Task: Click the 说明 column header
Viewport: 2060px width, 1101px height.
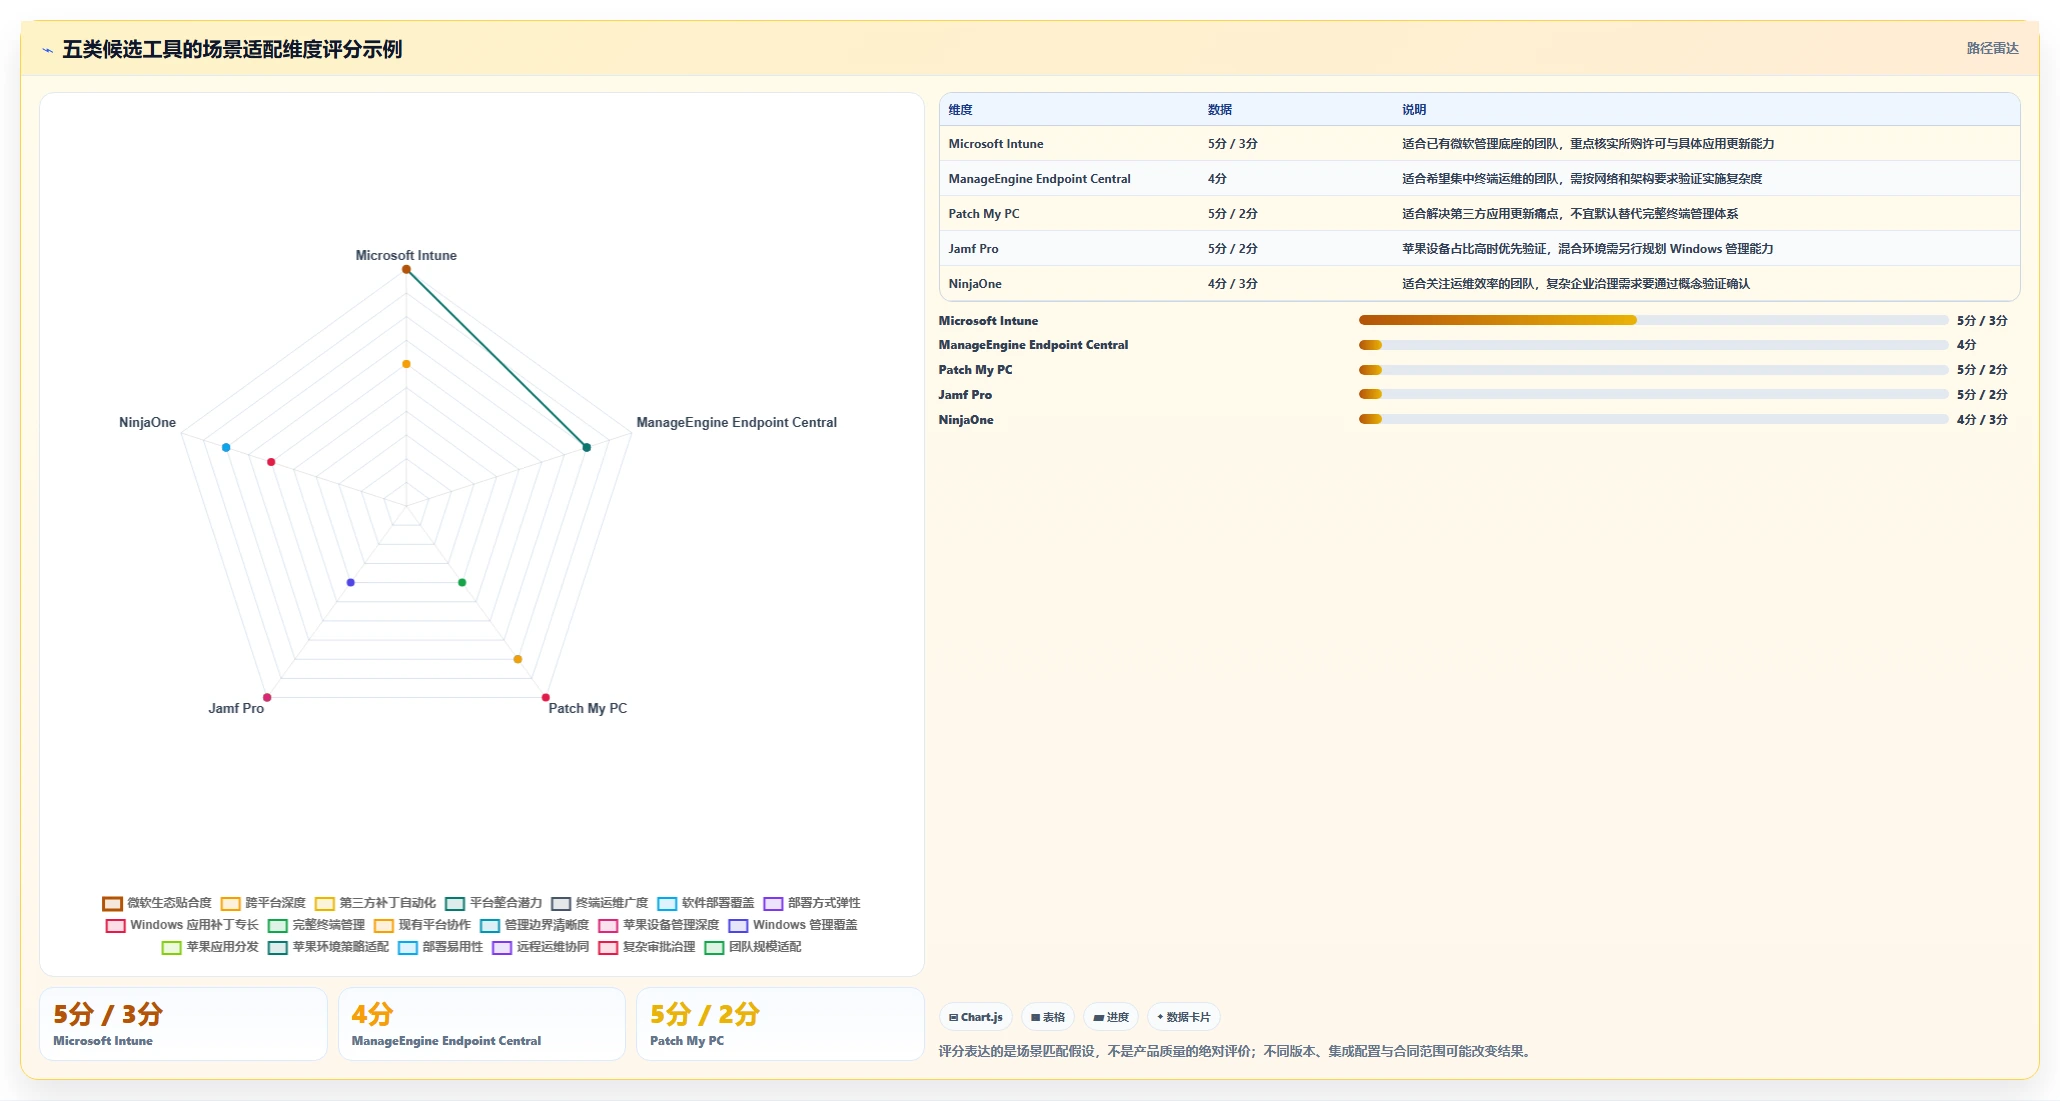Action: (x=1413, y=110)
